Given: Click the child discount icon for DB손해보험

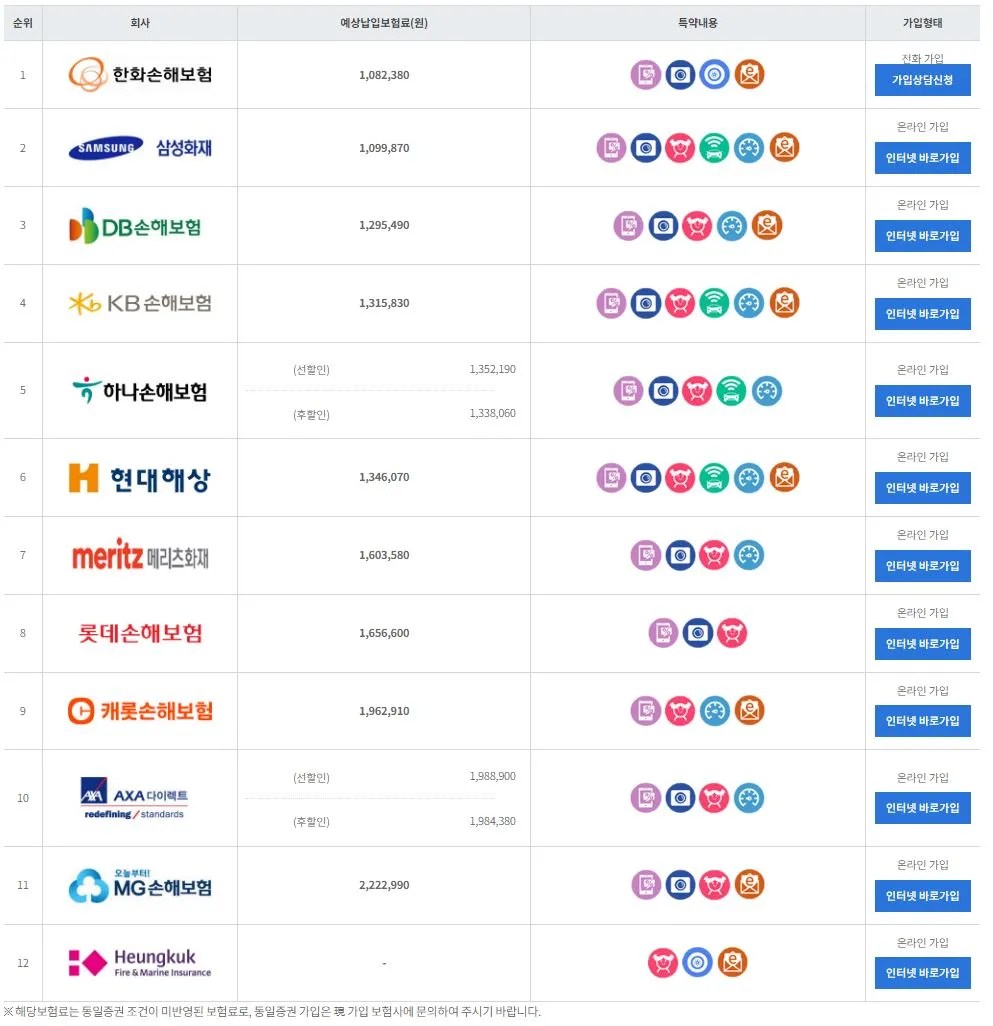Looking at the screenshot, I should coord(699,225).
